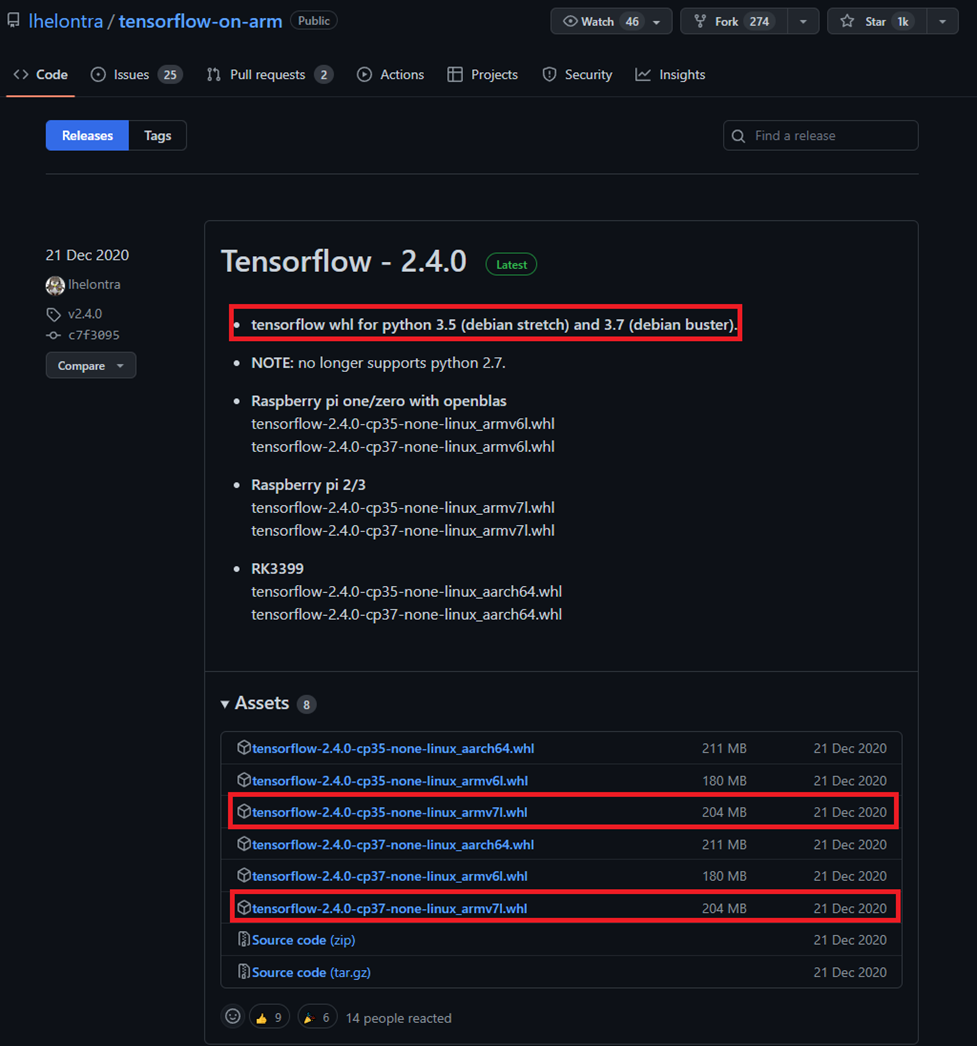Download Source code (tar.gz)
The image size is (977, 1046).
tap(311, 972)
